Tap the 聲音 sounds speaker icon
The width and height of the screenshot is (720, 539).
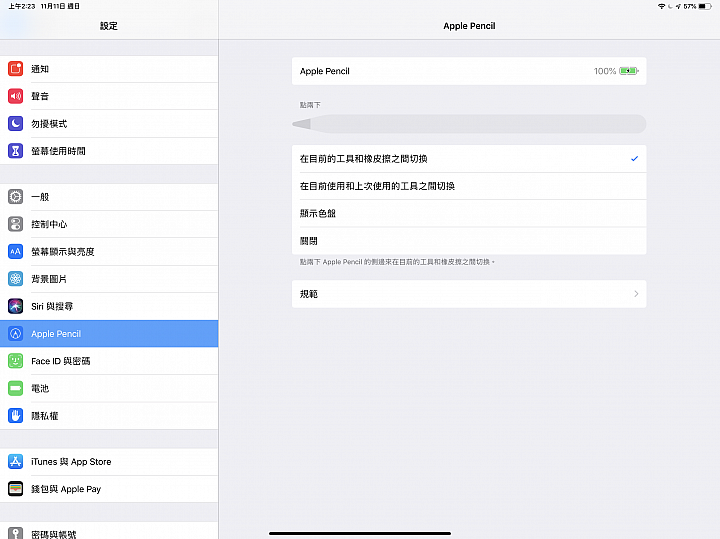pyautogui.click(x=16, y=96)
